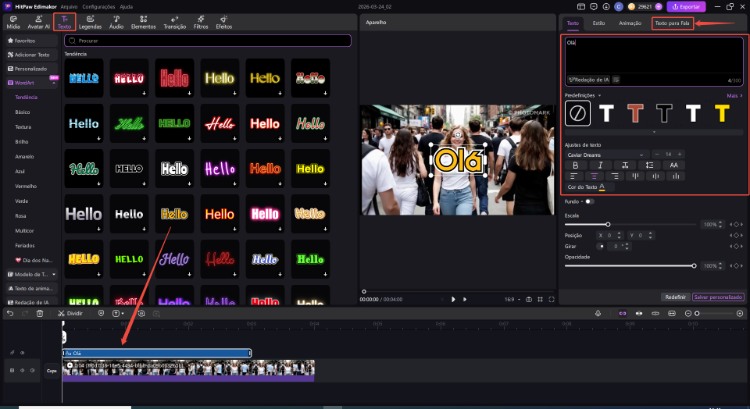
Task: Toggle visibility of the text track
Action: tap(22, 353)
